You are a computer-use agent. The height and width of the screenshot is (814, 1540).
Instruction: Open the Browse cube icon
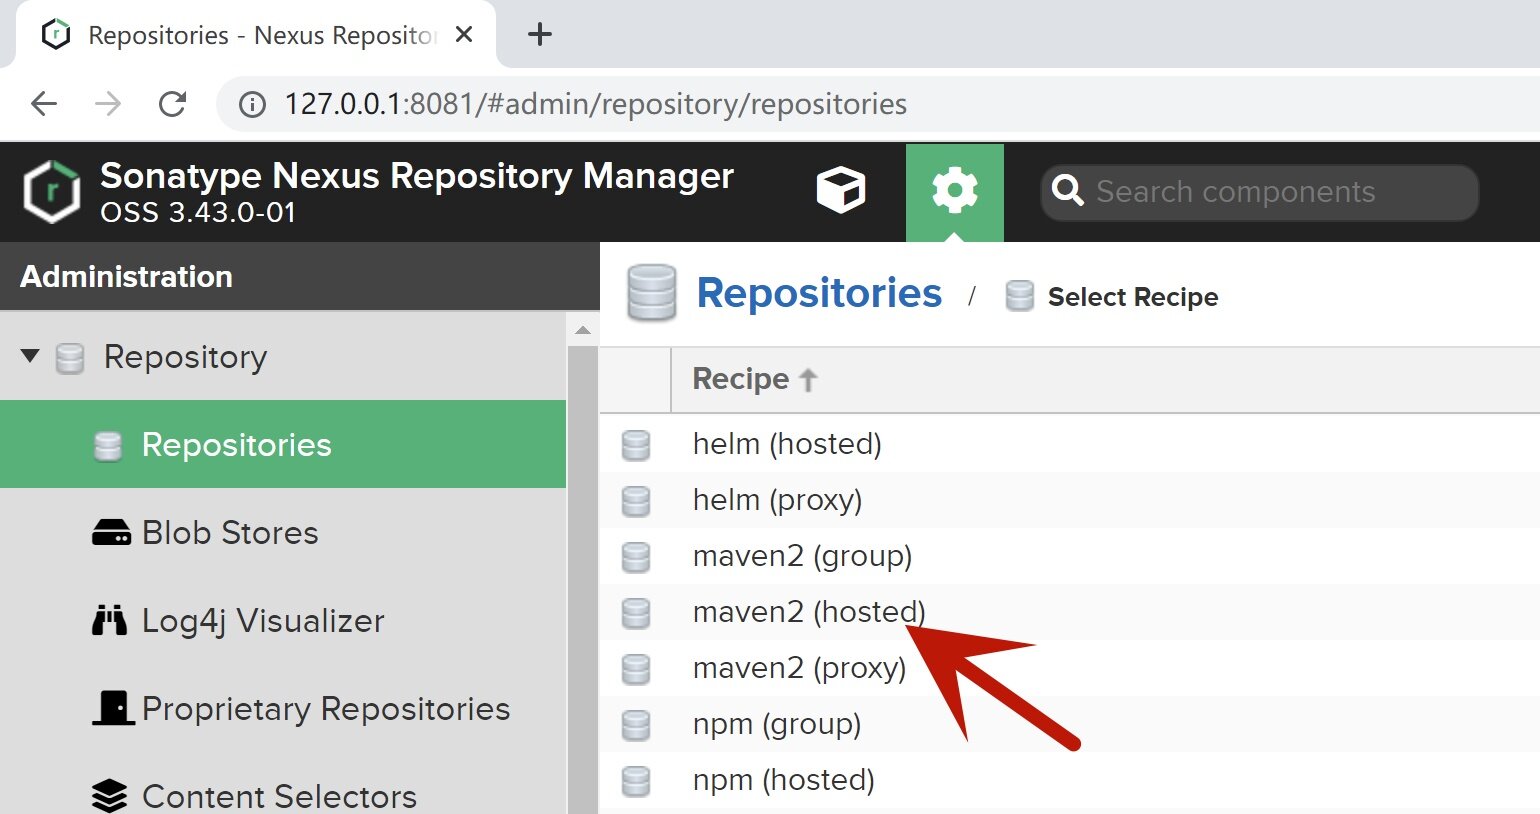840,191
